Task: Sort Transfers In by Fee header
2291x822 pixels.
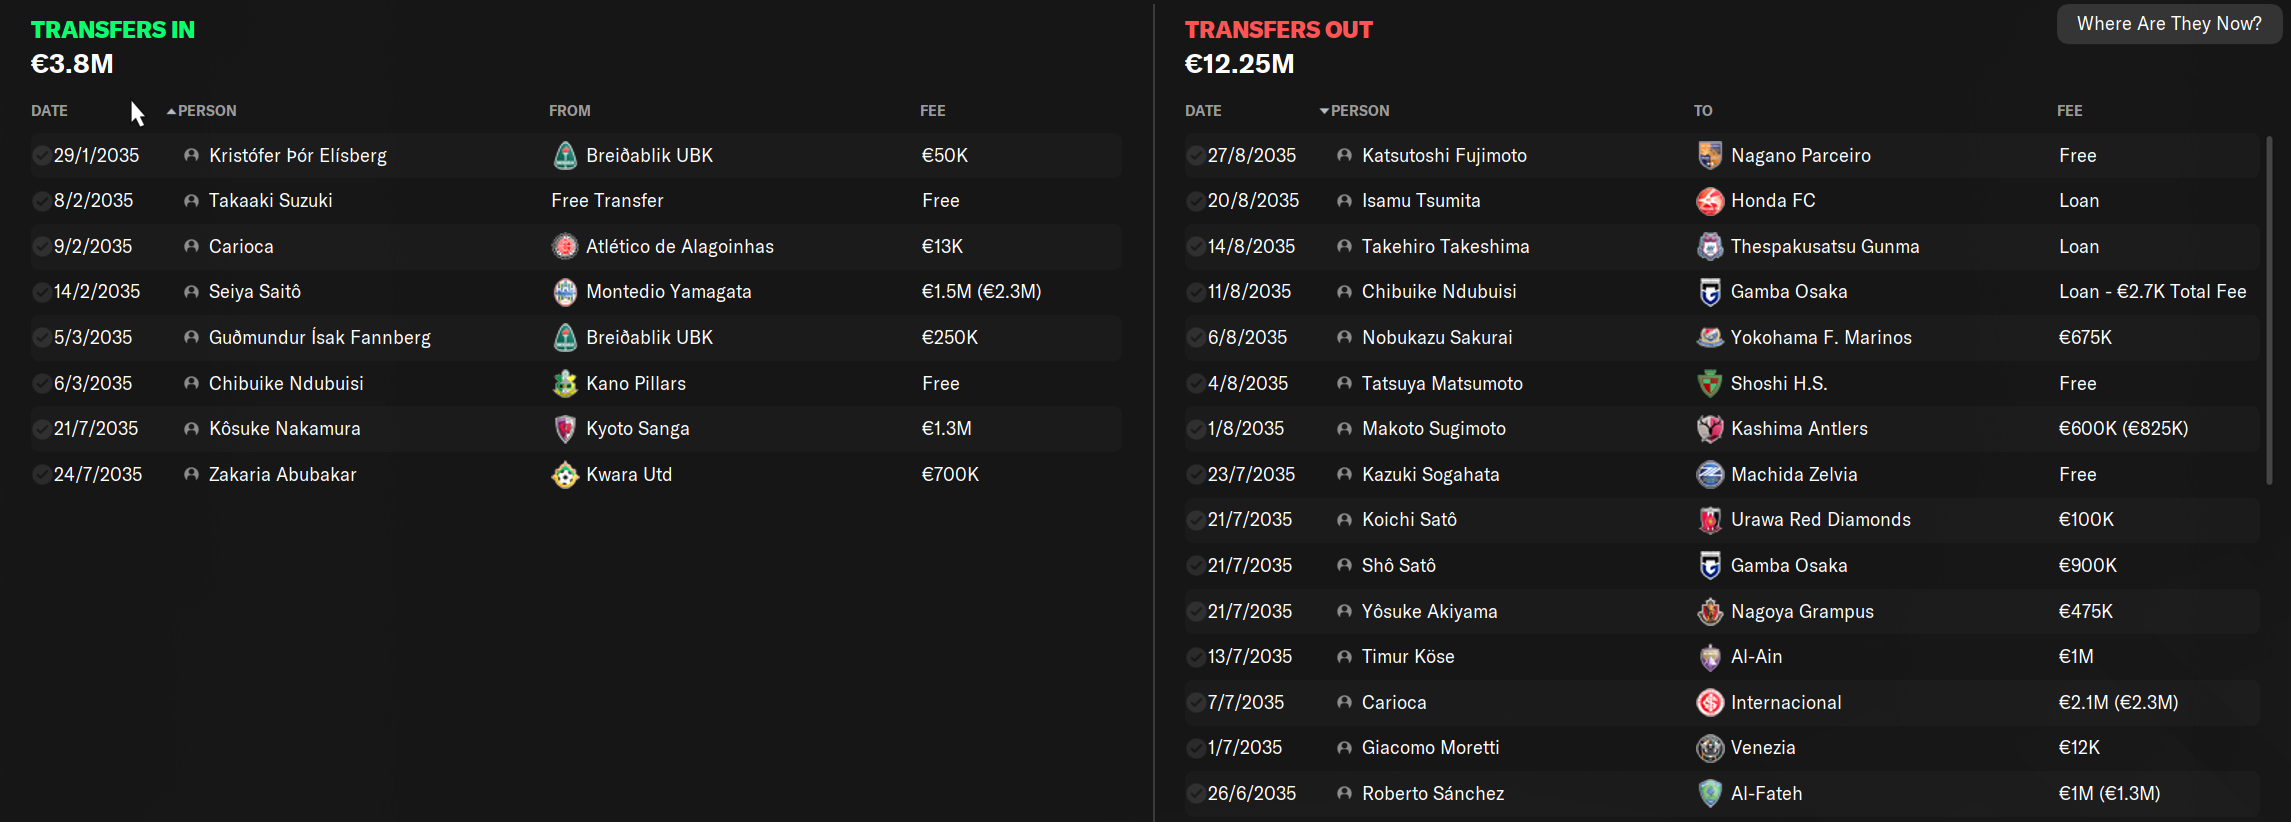Action: pos(933,111)
